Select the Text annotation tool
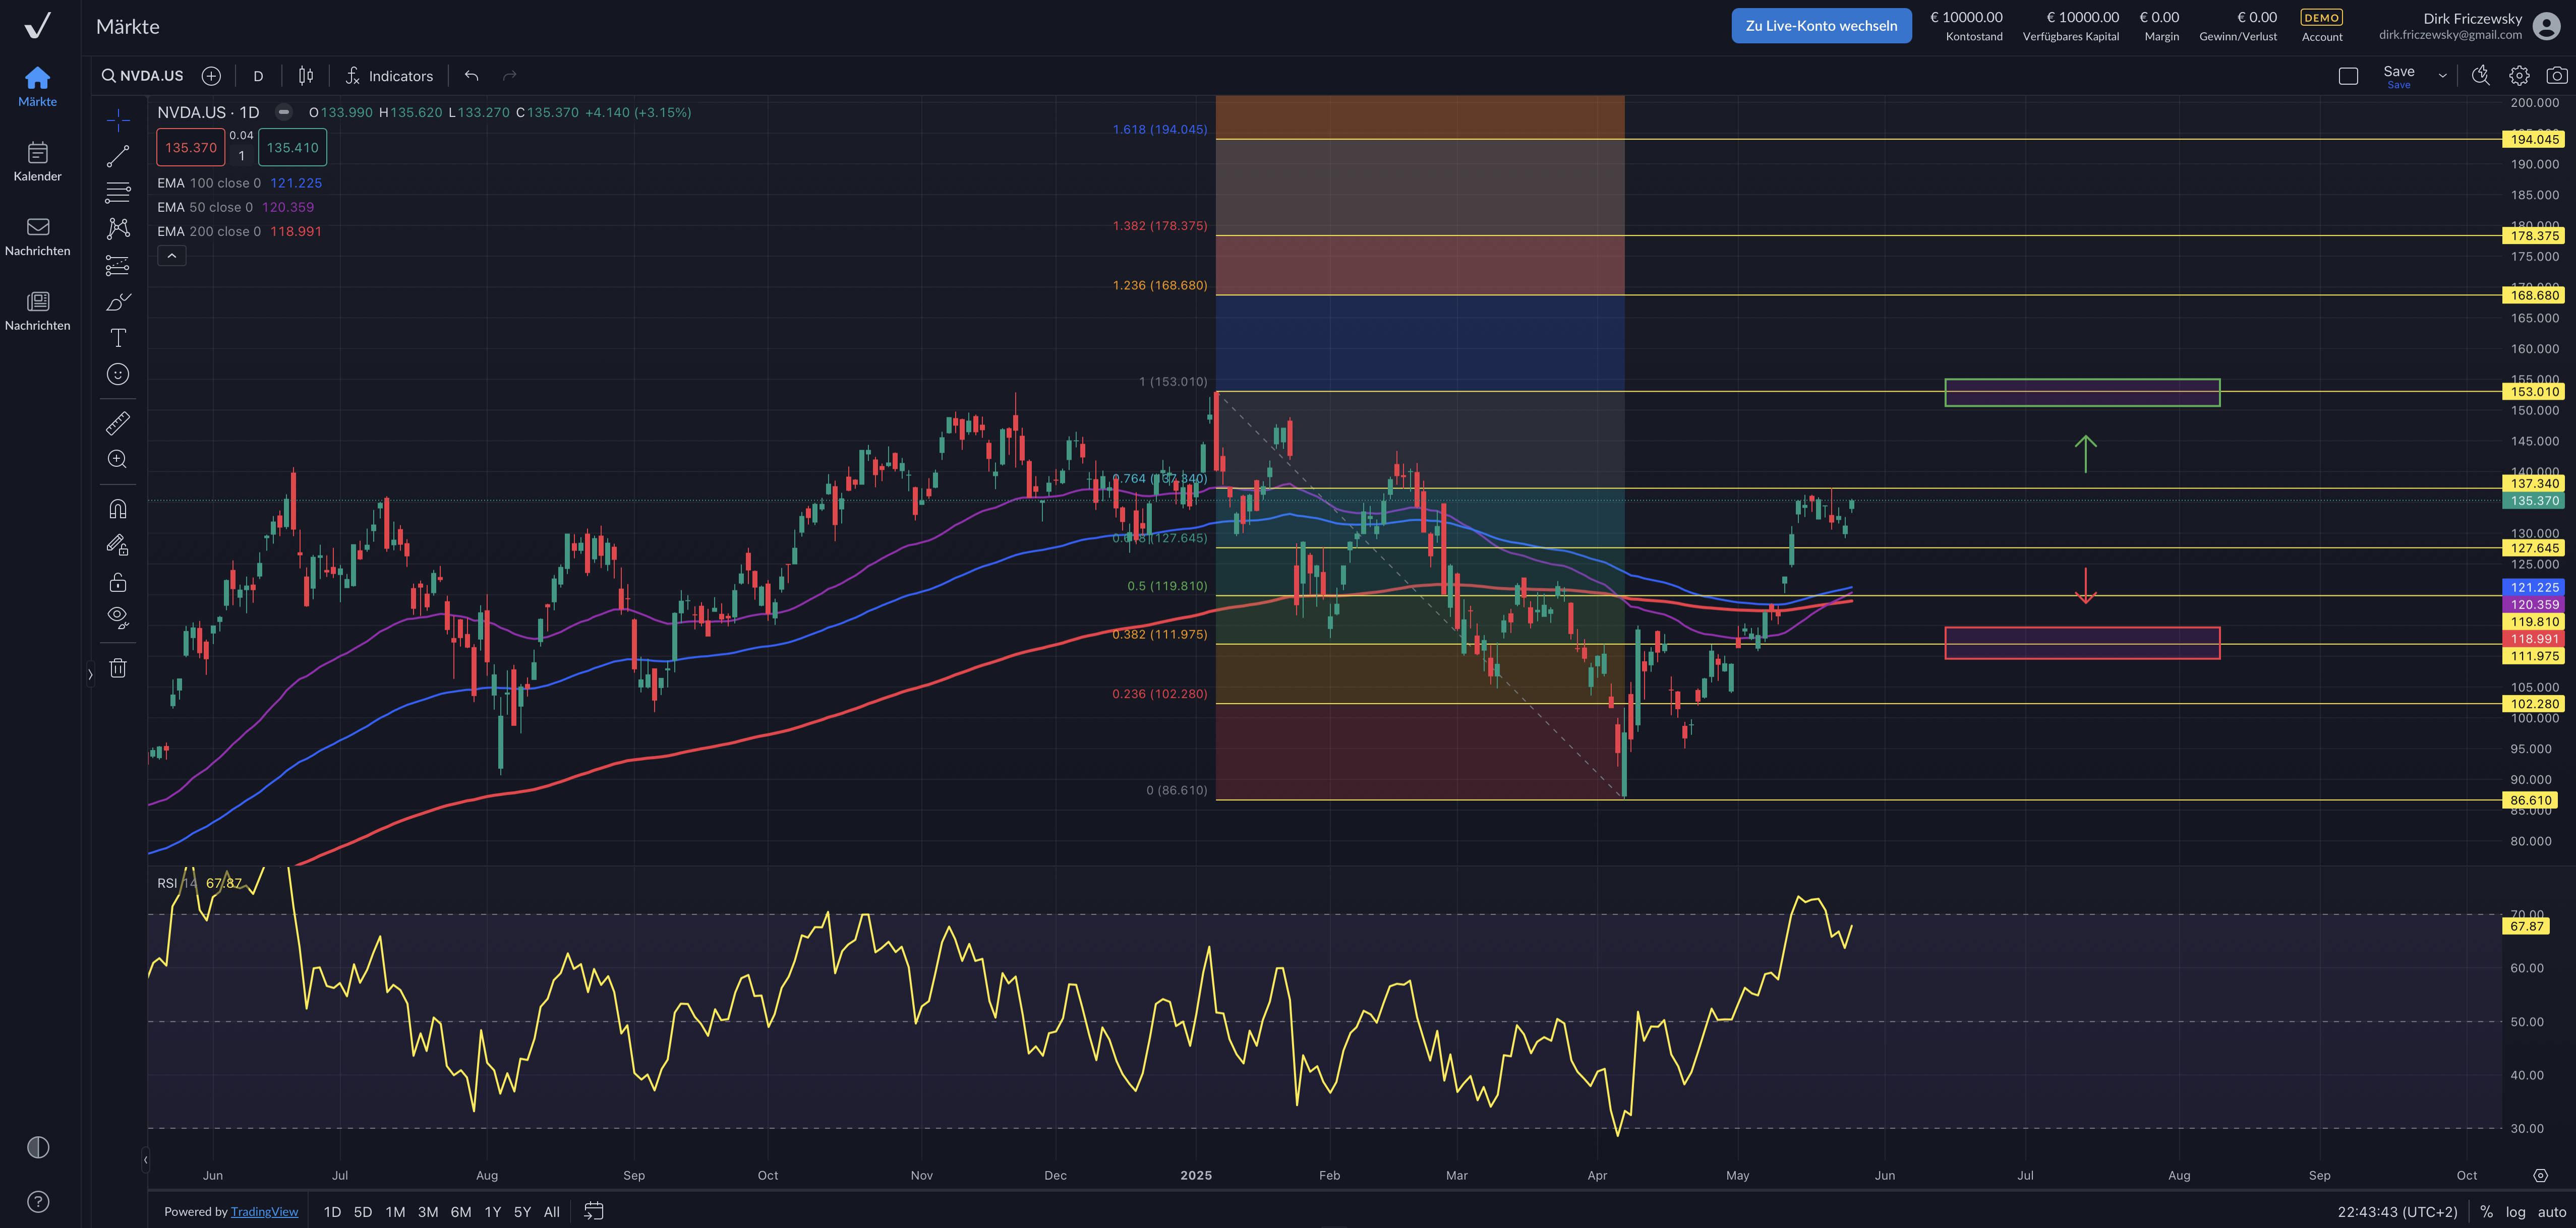This screenshot has height=1228, width=2576. (x=118, y=338)
